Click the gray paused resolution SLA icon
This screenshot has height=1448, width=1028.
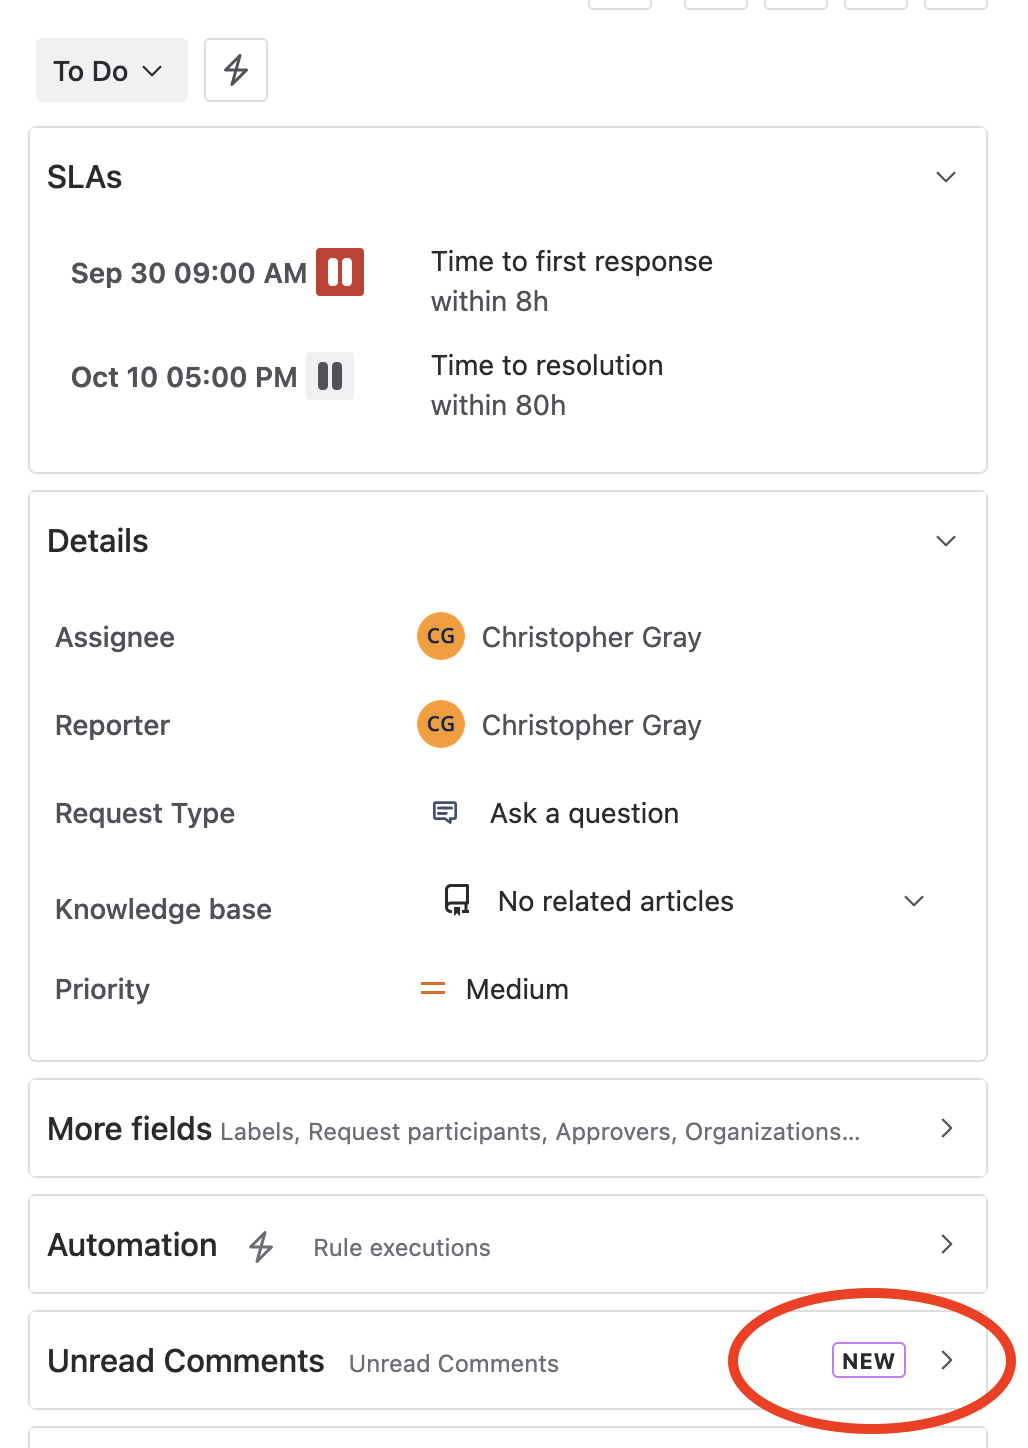[330, 376]
